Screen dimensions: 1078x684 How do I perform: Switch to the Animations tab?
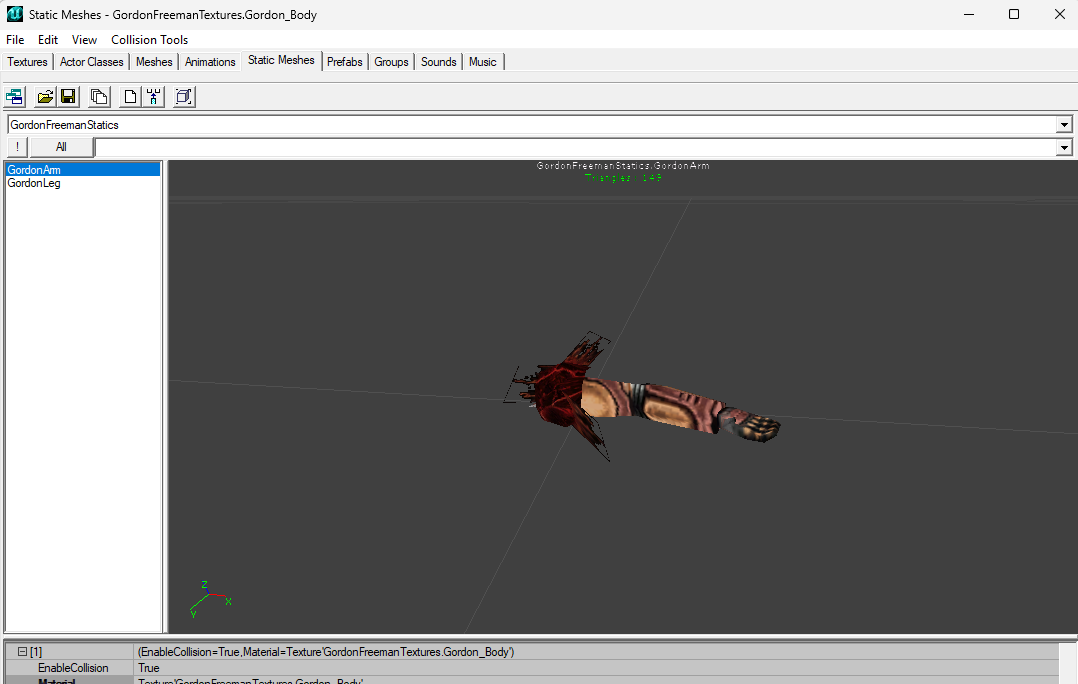(210, 62)
